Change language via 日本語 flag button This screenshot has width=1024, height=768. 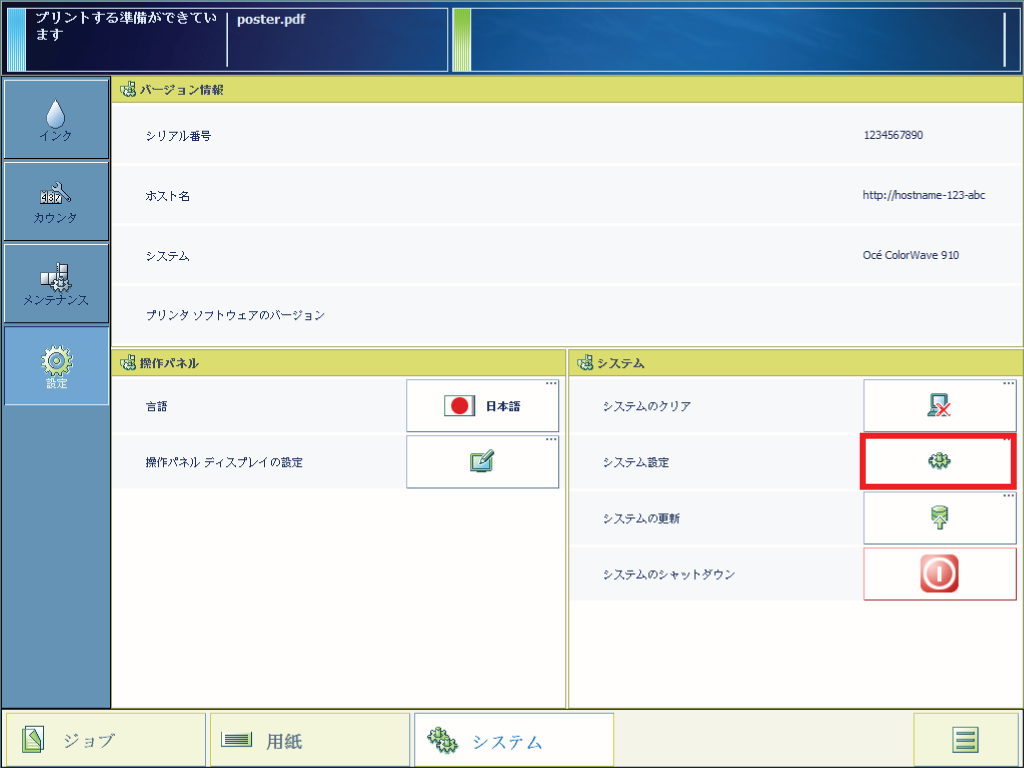(482, 406)
